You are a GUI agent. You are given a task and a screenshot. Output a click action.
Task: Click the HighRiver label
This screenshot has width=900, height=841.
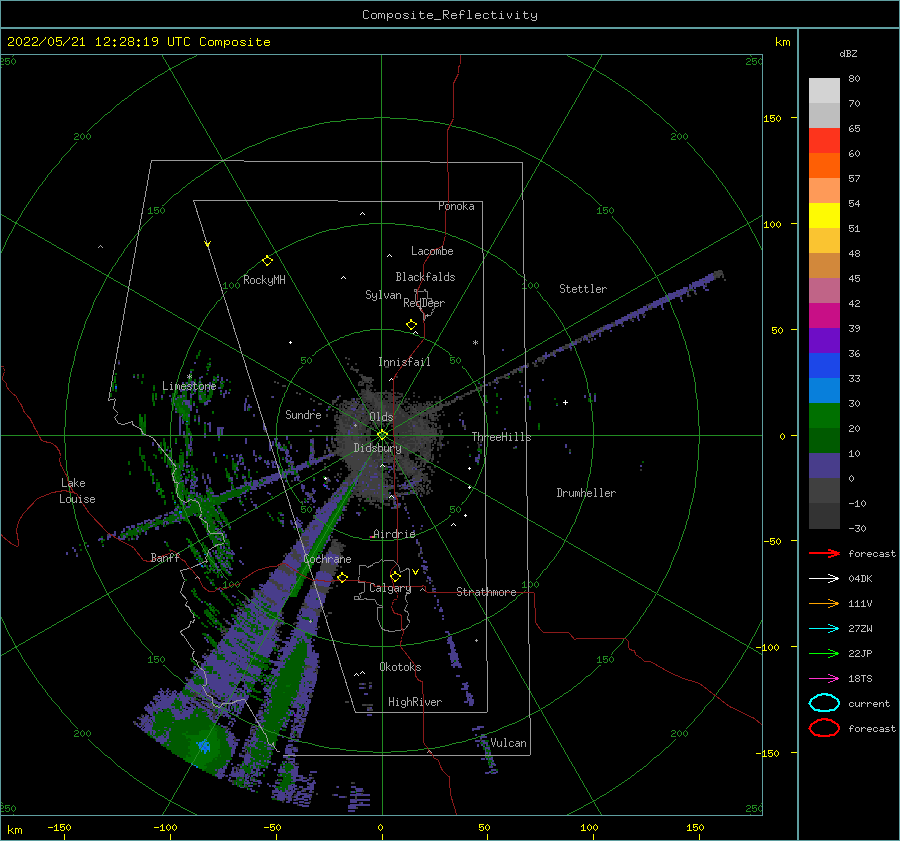point(415,702)
